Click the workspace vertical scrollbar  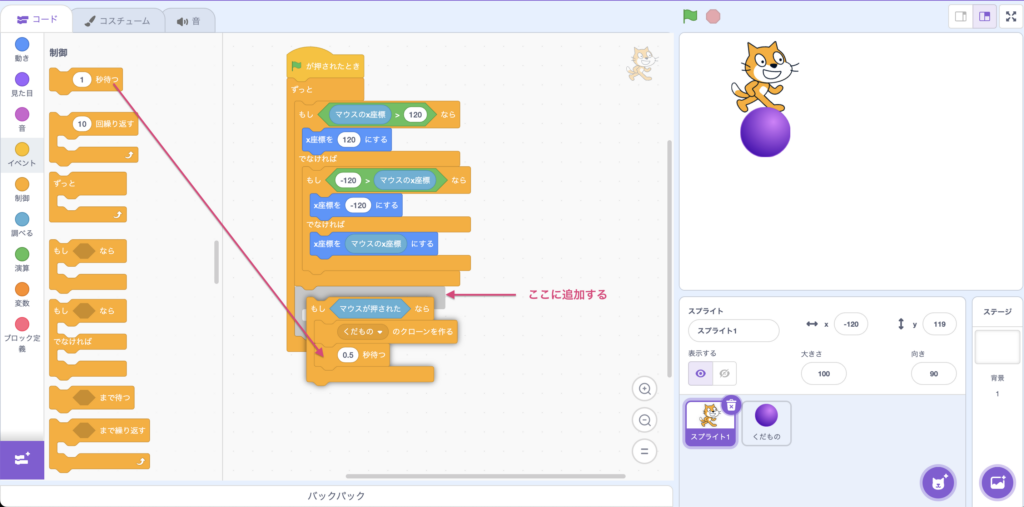[x=668, y=258]
